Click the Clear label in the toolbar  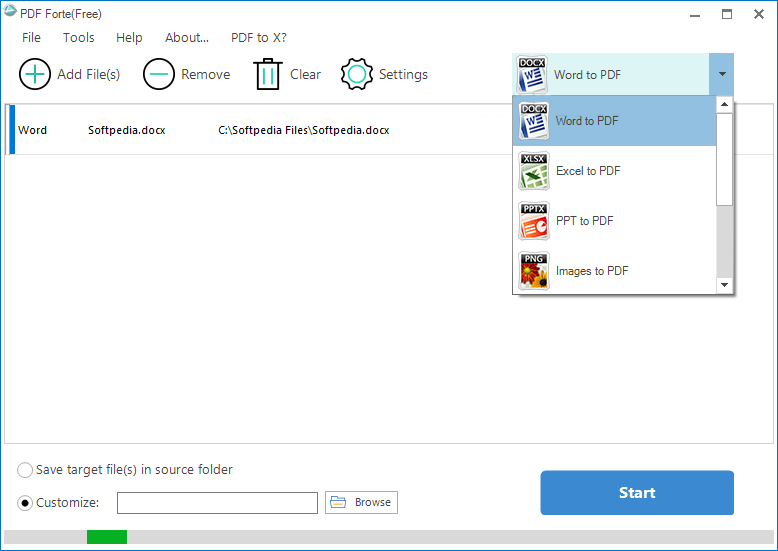tap(305, 74)
